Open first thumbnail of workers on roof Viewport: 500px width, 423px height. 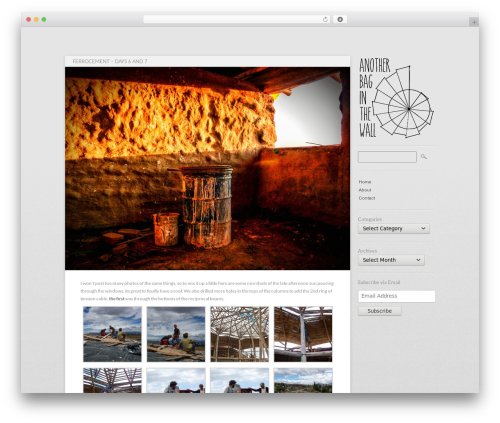pyautogui.click(x=112, y=334)
